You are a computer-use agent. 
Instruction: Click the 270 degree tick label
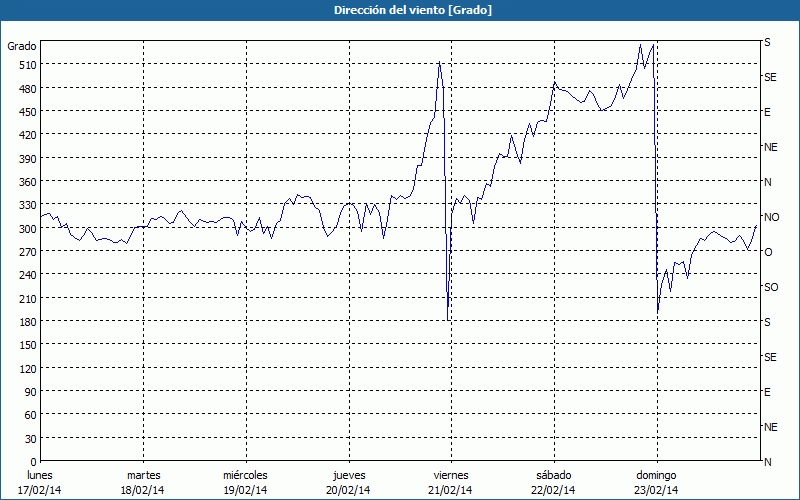coord(26,252)
